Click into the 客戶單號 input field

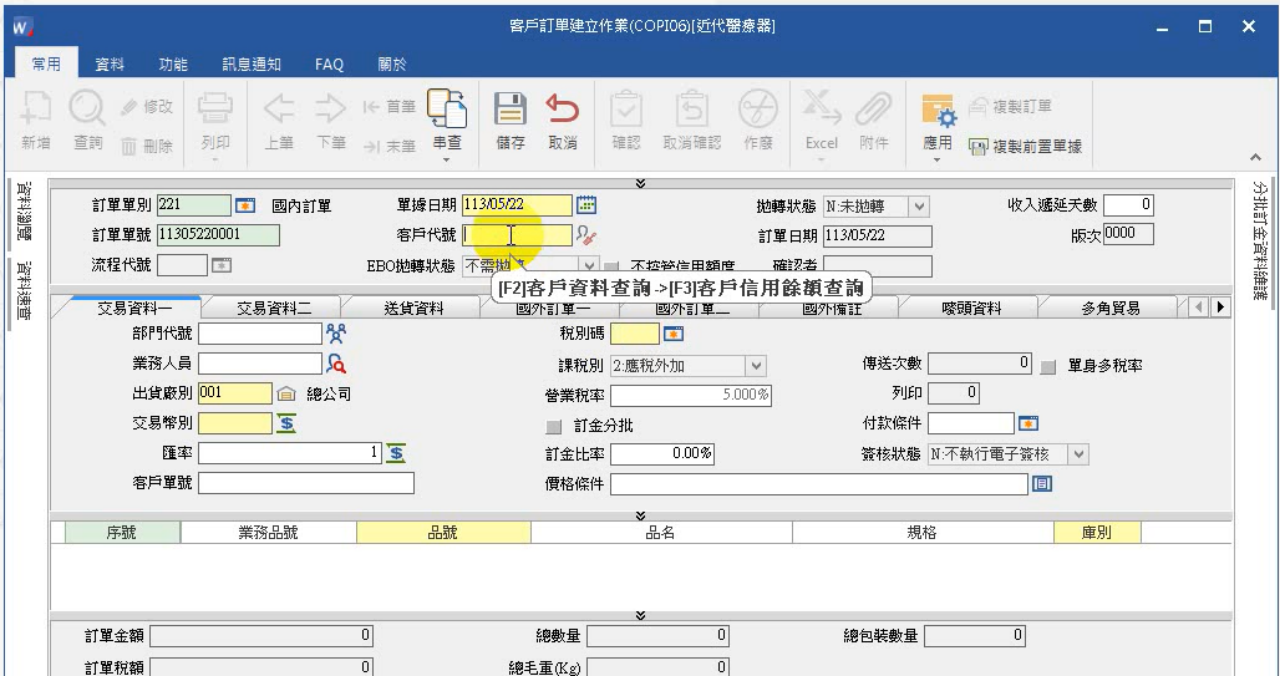point(307,484)
